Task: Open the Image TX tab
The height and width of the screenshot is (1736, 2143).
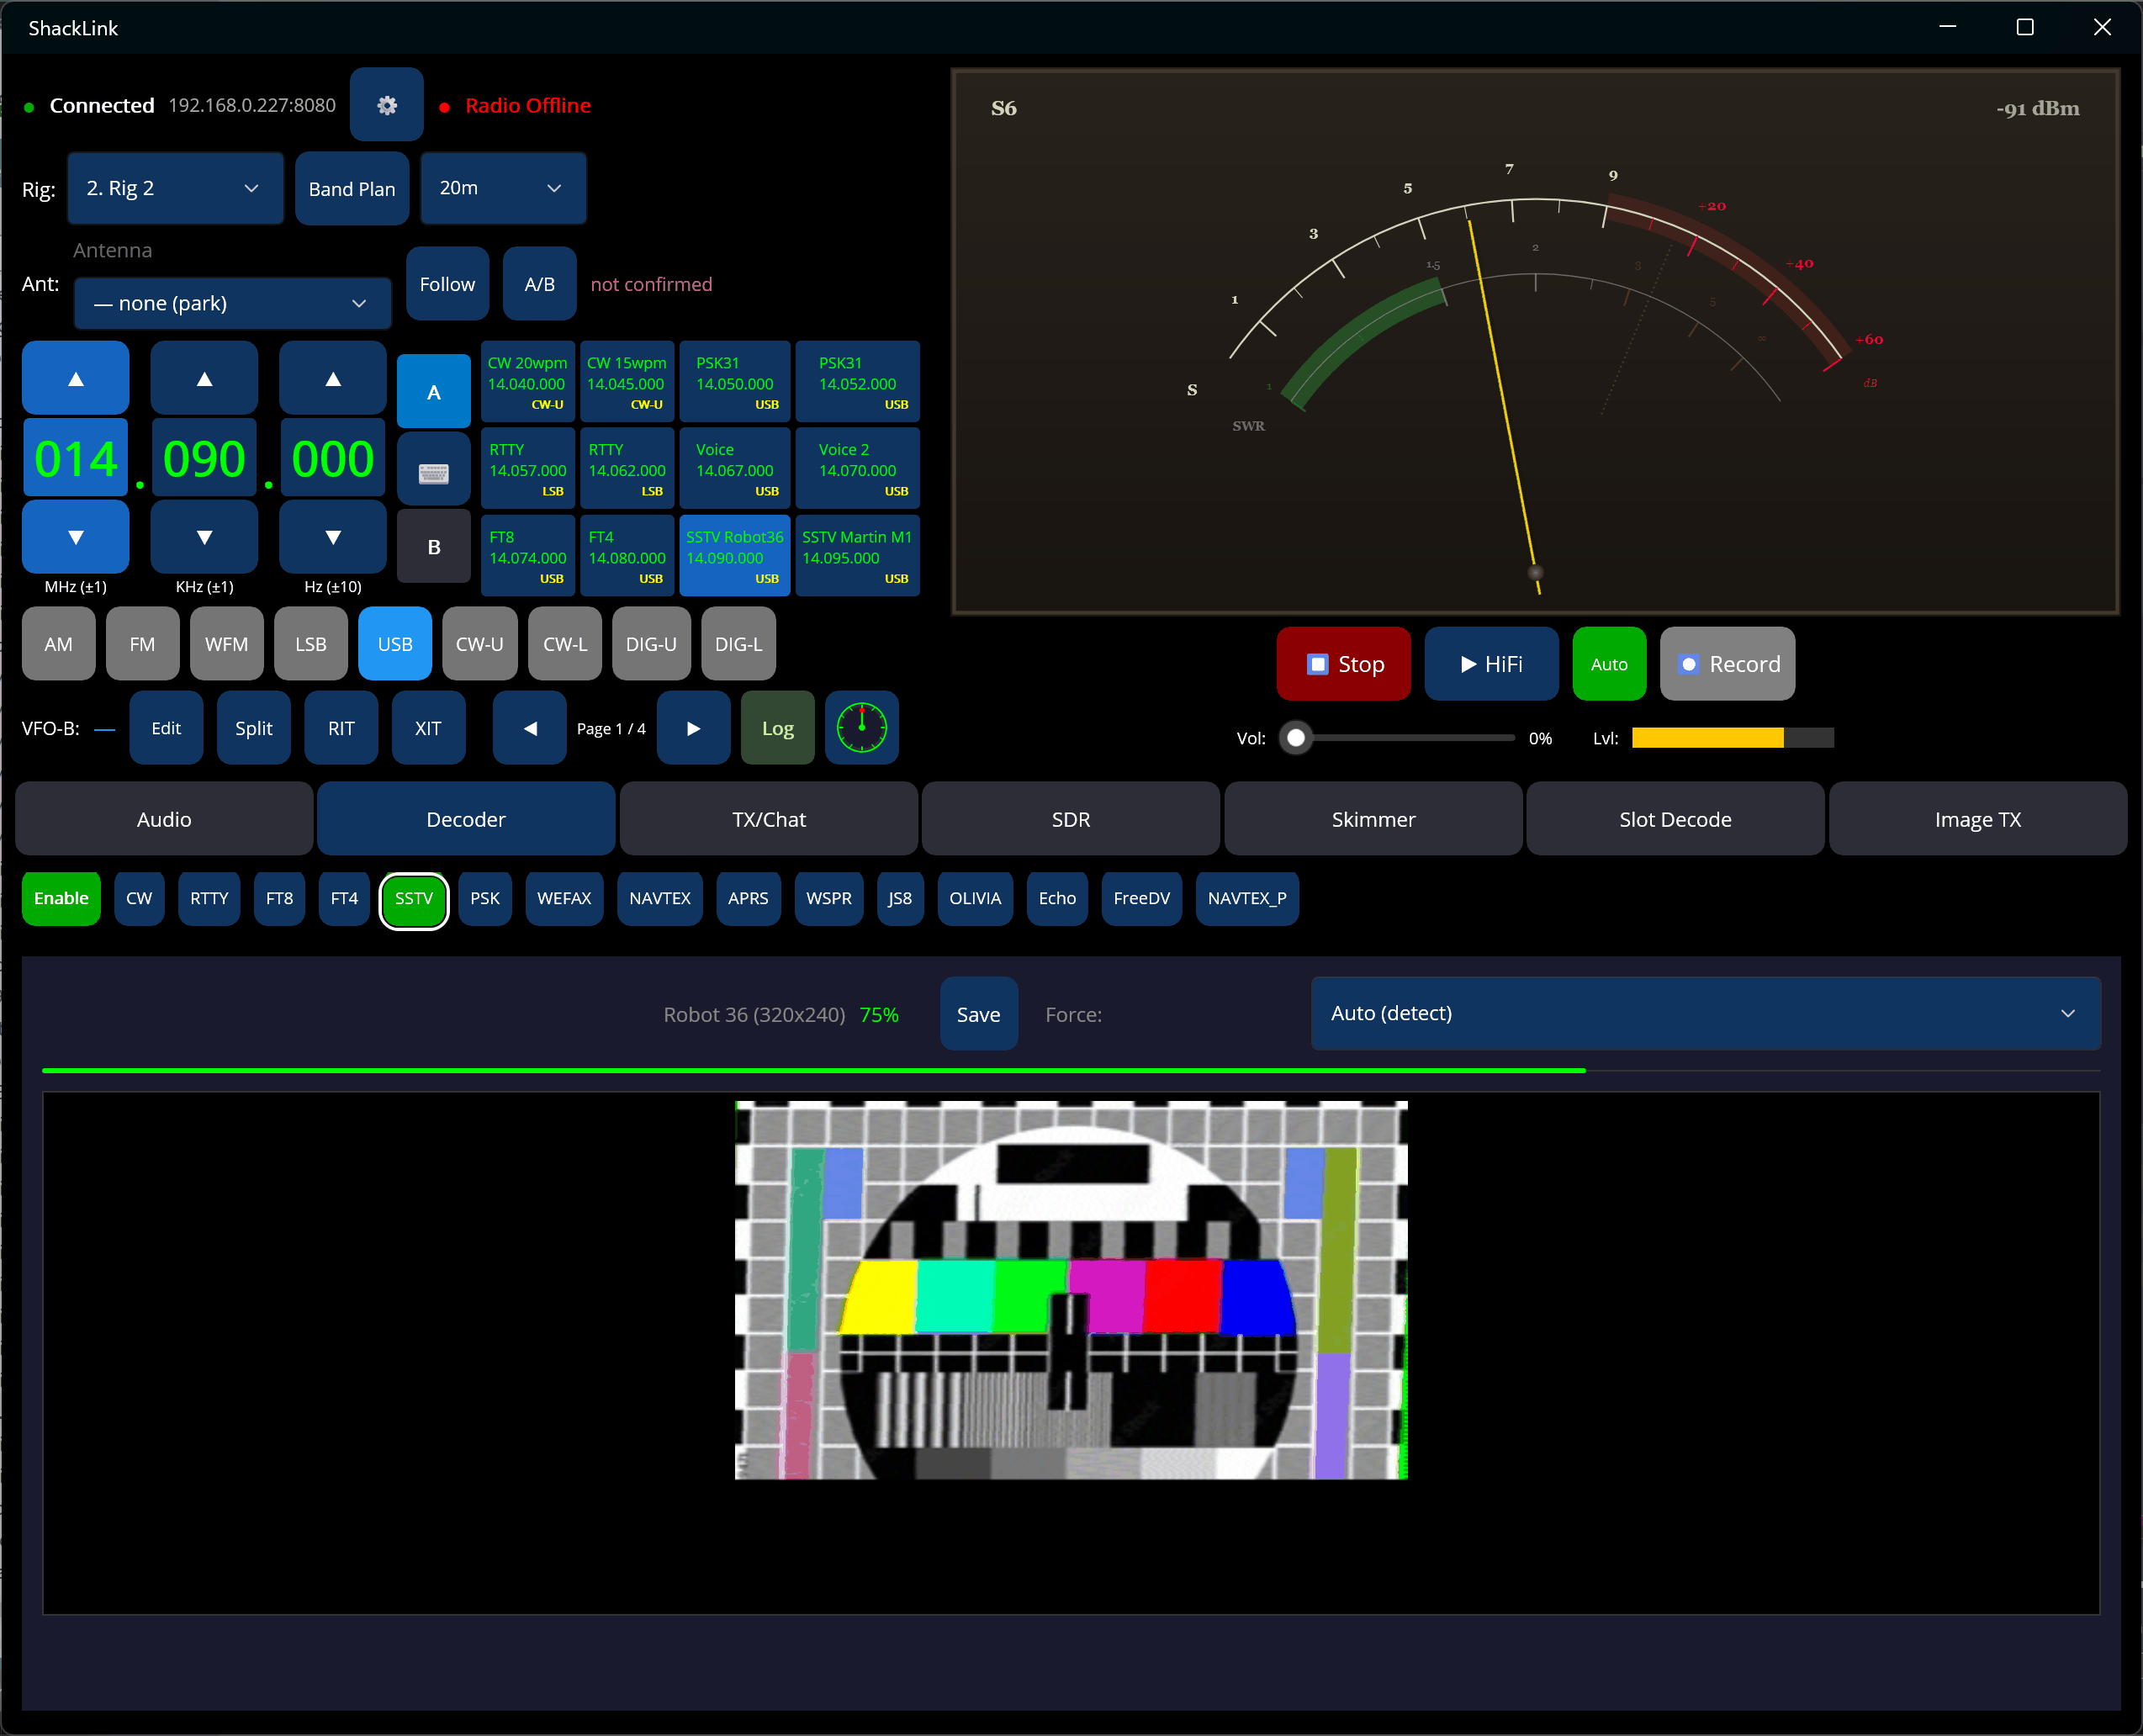Action: coord(1977,819)
